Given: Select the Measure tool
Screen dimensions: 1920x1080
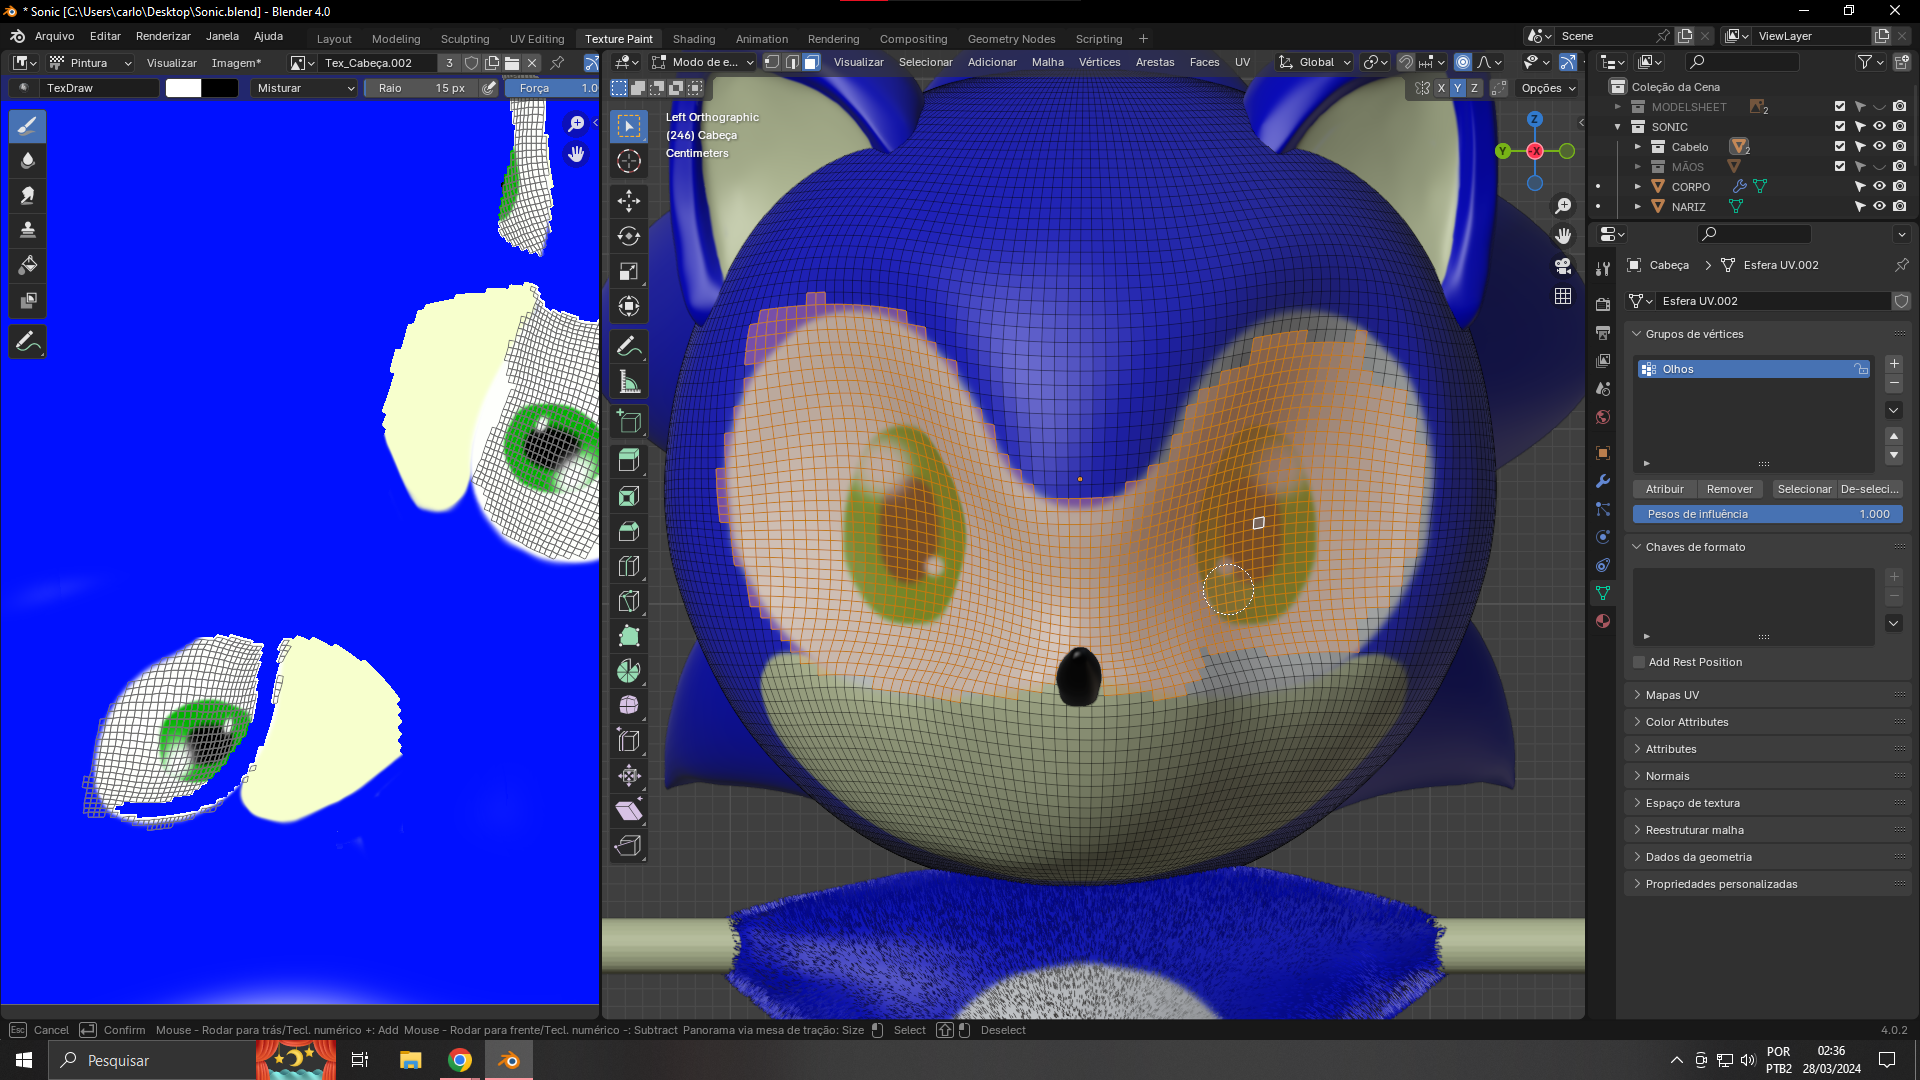Looking at the screenshot, I should pyautogui.click(x=629, y=382).
